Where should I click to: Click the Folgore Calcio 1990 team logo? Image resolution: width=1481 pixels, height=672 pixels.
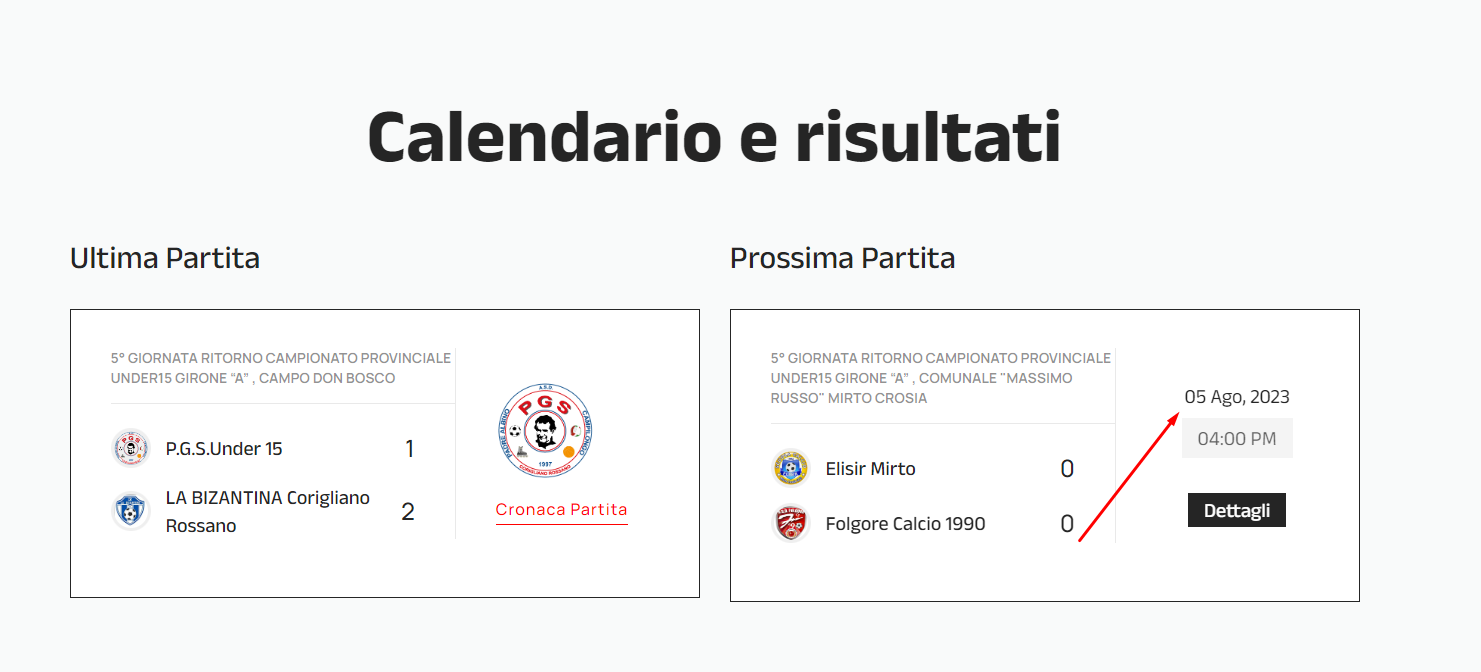[x=791, y=523]
